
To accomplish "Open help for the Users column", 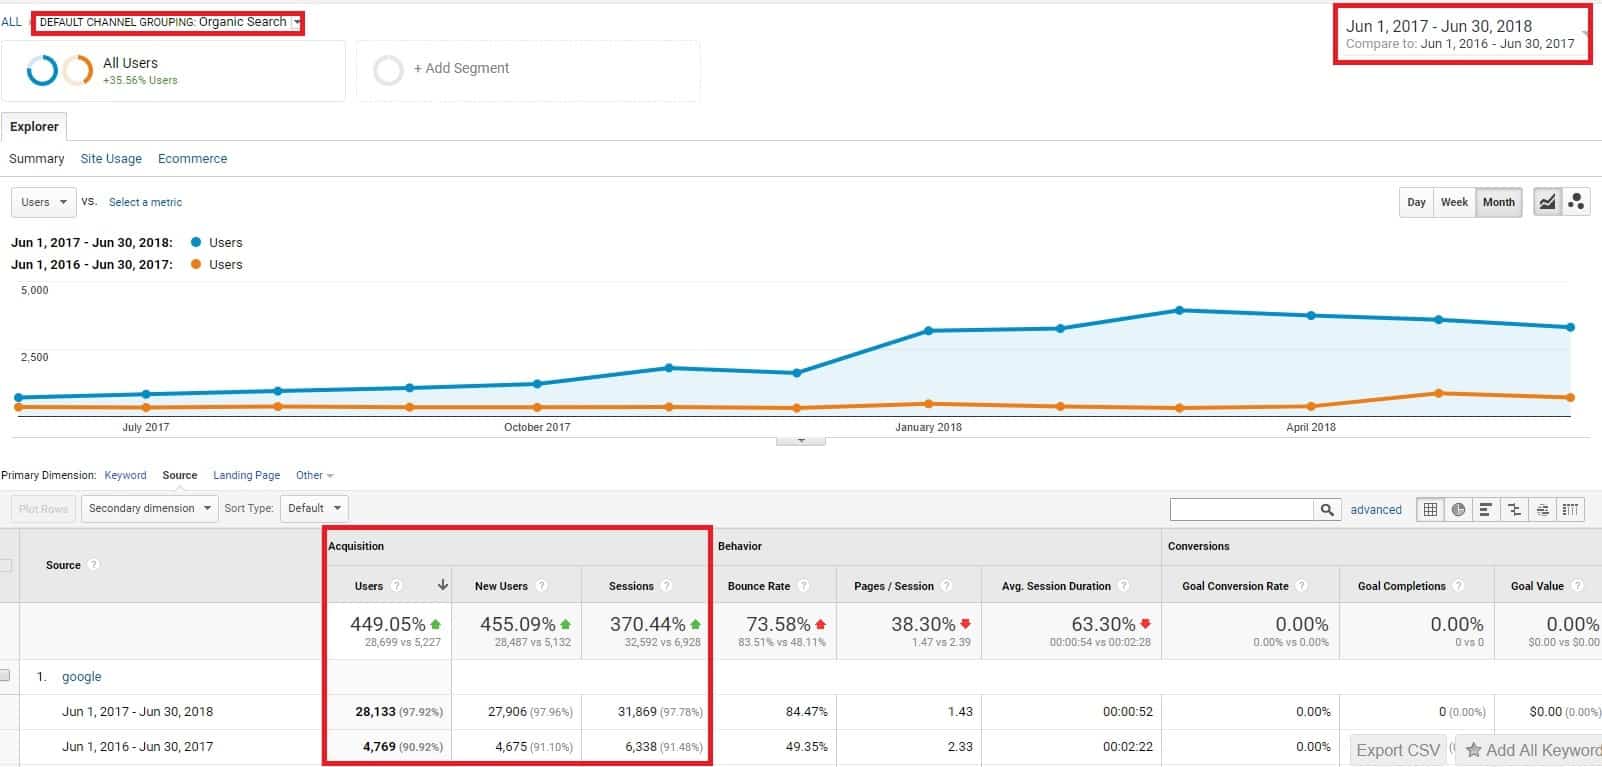I will [396, 586].
